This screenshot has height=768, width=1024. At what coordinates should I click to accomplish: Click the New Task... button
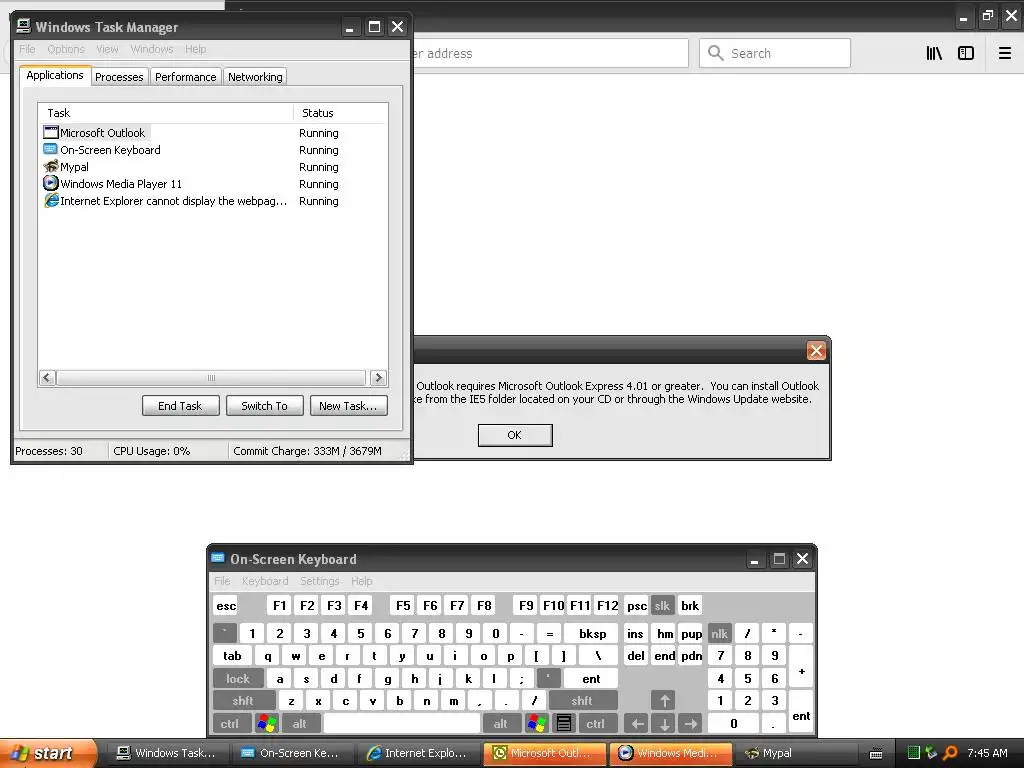[348, 406]
